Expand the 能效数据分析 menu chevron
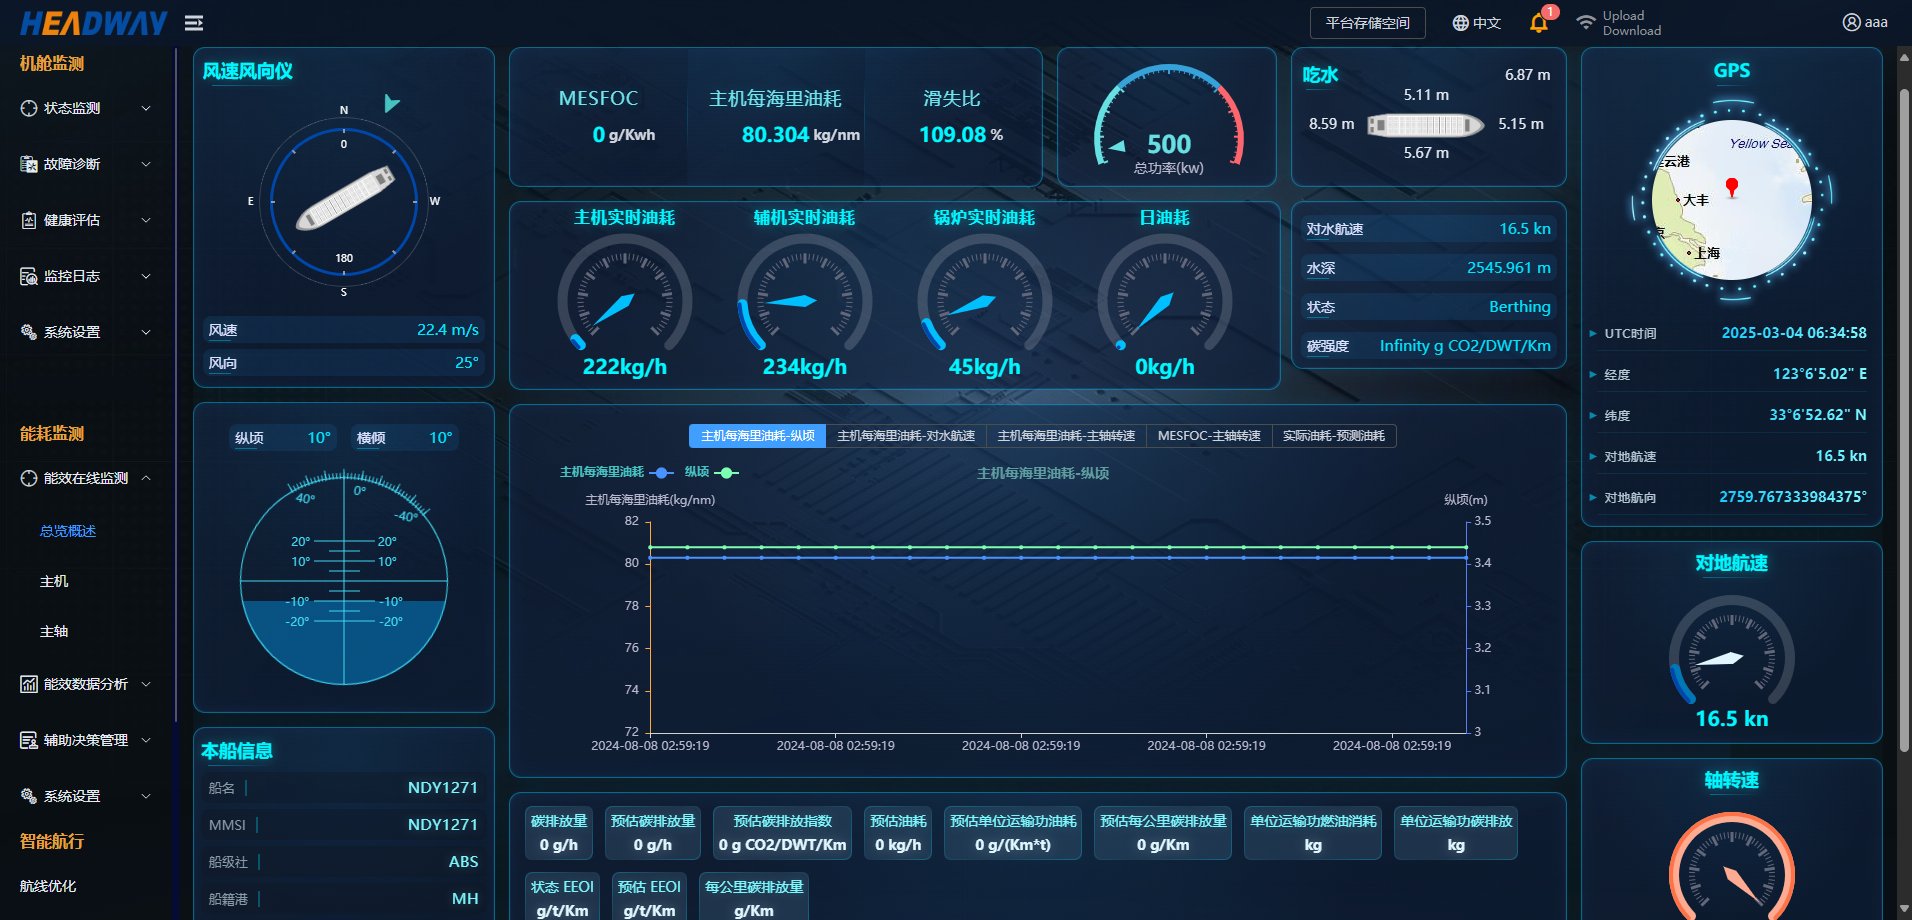Viewport: 1912px width, 920px height. (x=146, y=684)
